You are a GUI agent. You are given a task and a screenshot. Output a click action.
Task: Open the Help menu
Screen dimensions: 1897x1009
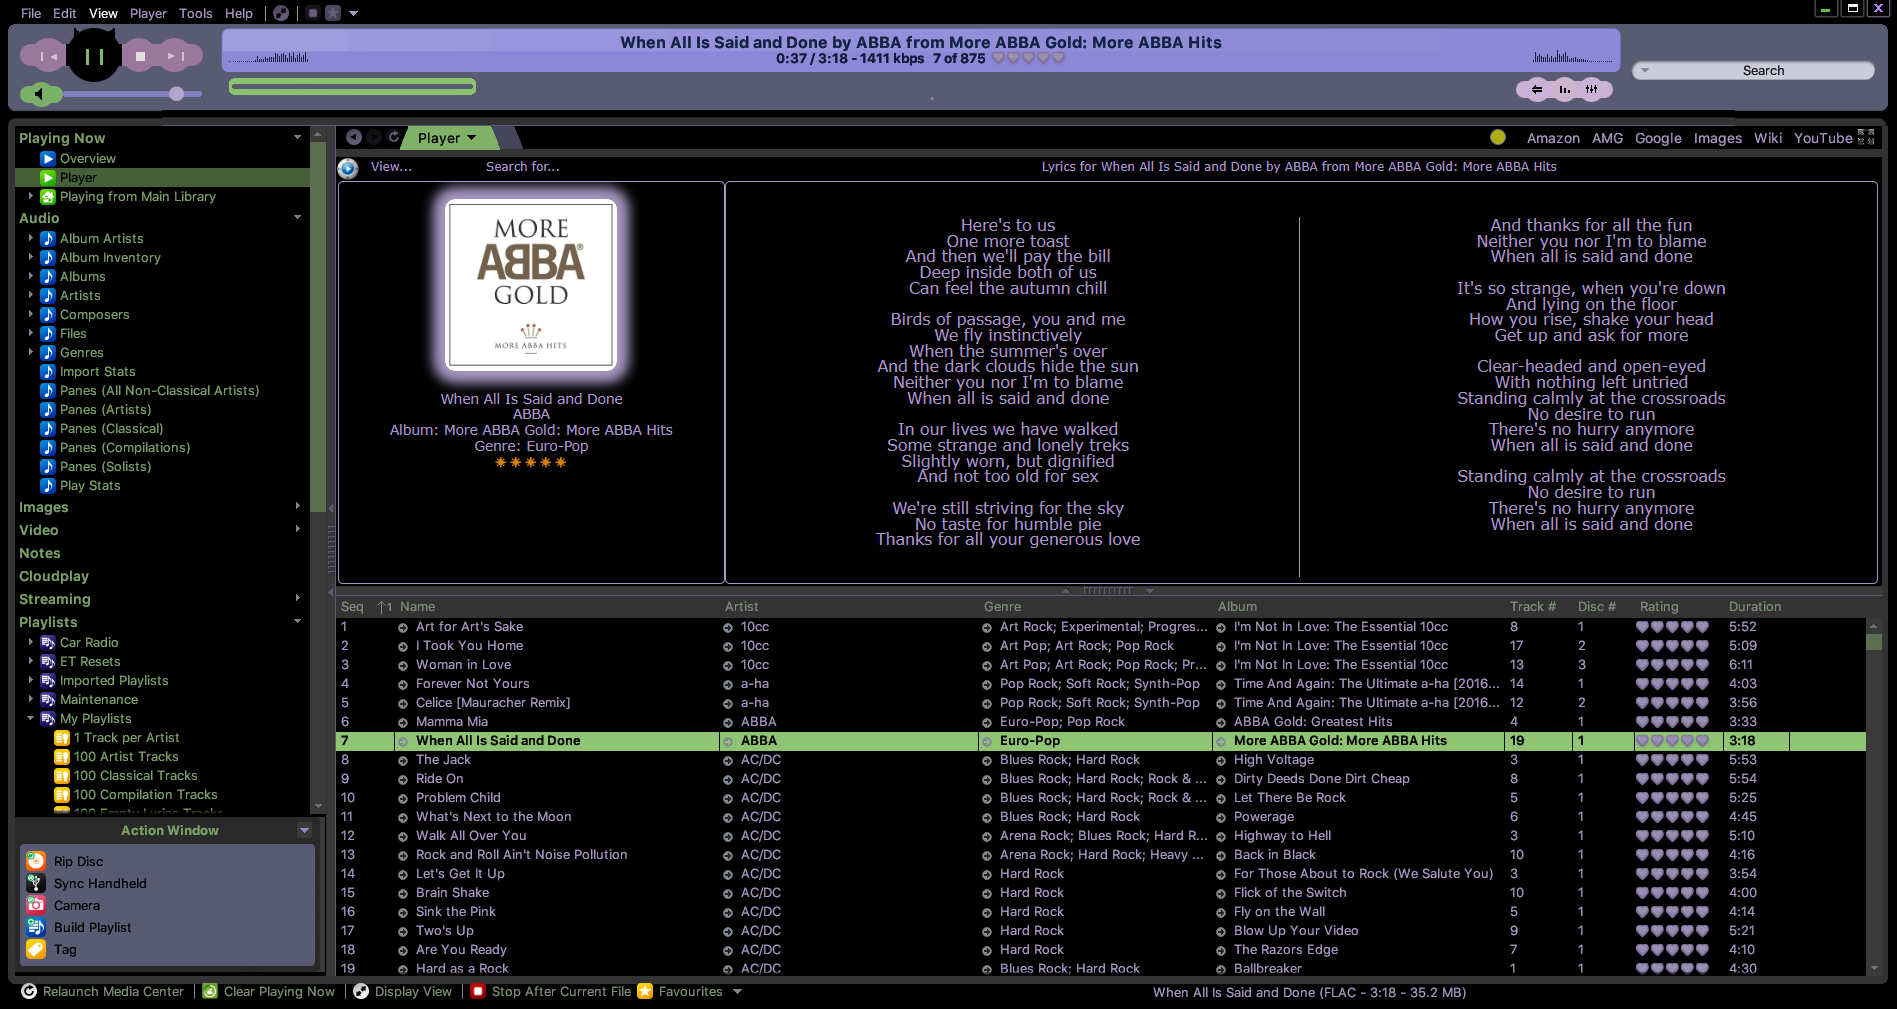[239, 13]
